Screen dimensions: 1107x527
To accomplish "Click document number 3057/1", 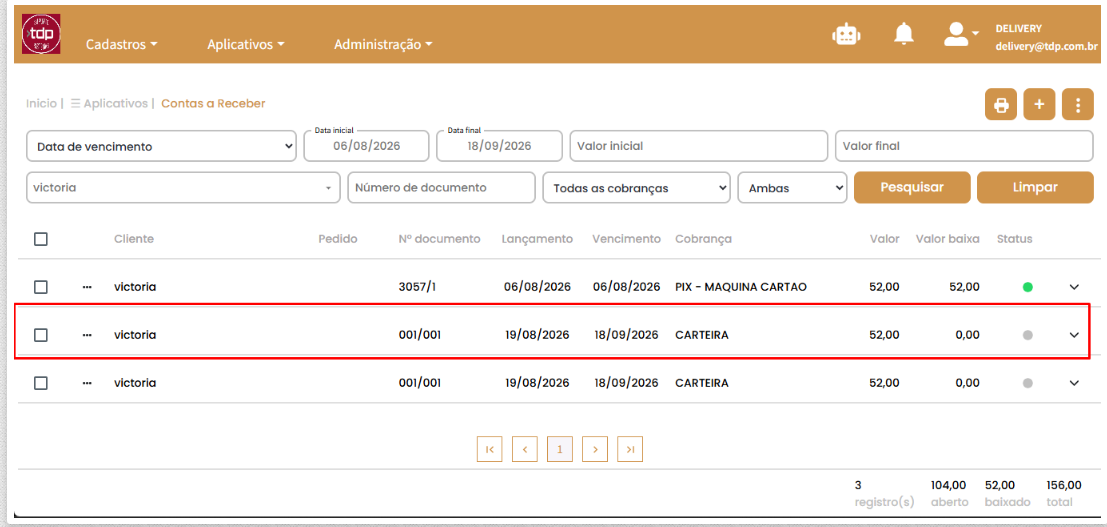I will tap(417, 287).
